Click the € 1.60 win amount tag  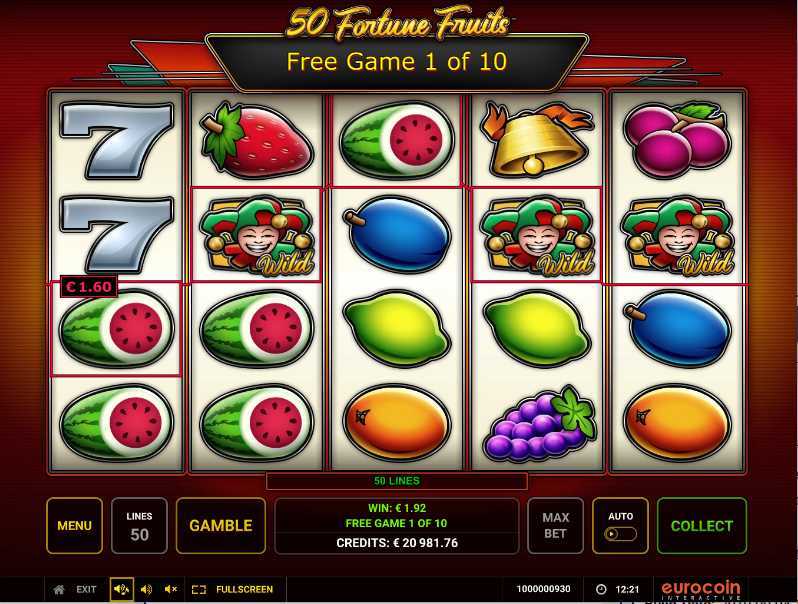point(89,286)
